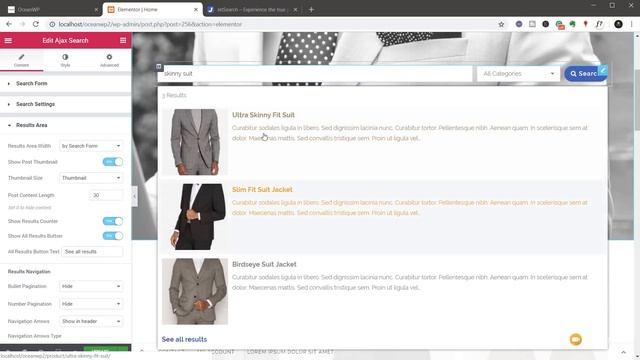The width and height of the screenshot is (640, 360).
Task: Click the purple round extension icon
Action: click(x=519, y=24)
